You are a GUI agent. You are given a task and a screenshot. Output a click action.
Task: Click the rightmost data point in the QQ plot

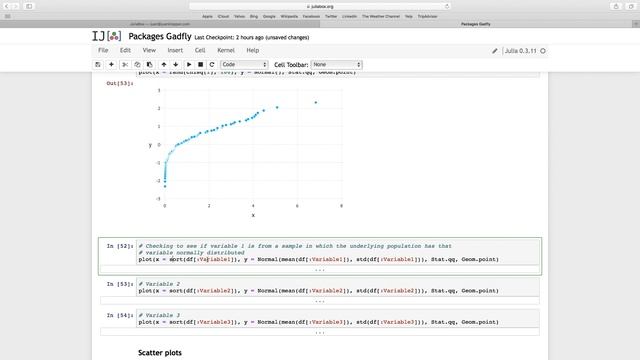tap(316, 102)
